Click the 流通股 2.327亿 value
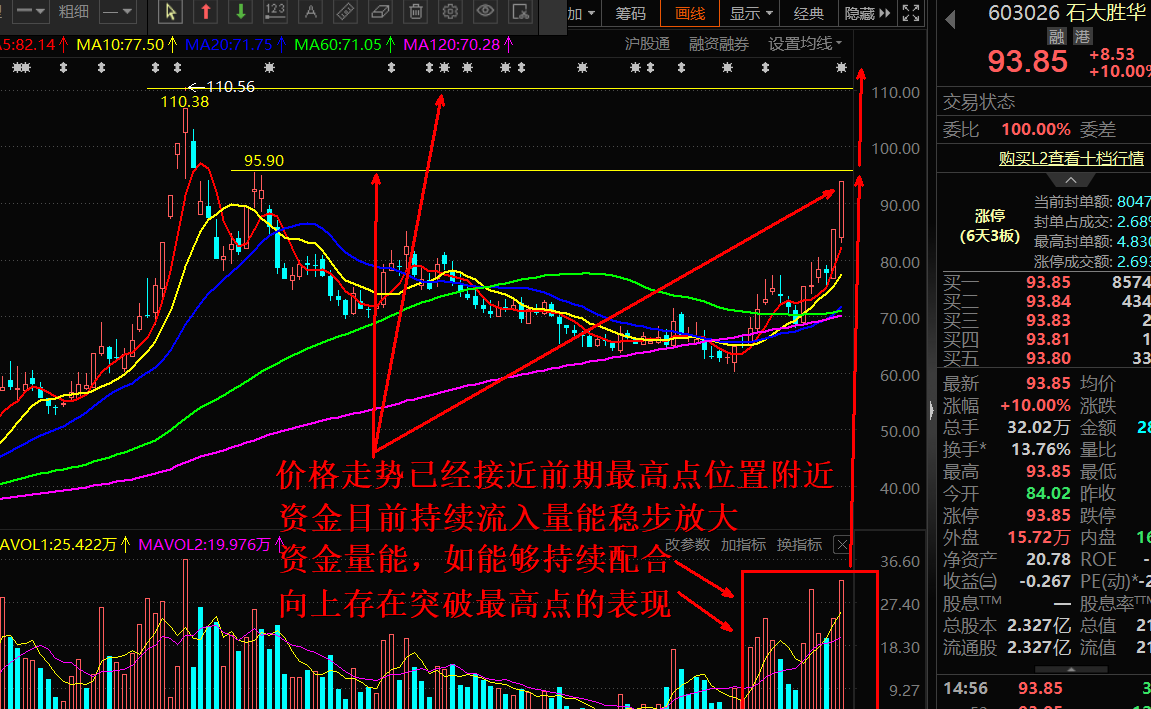 pyautogui.click(x=1038, y=647)
